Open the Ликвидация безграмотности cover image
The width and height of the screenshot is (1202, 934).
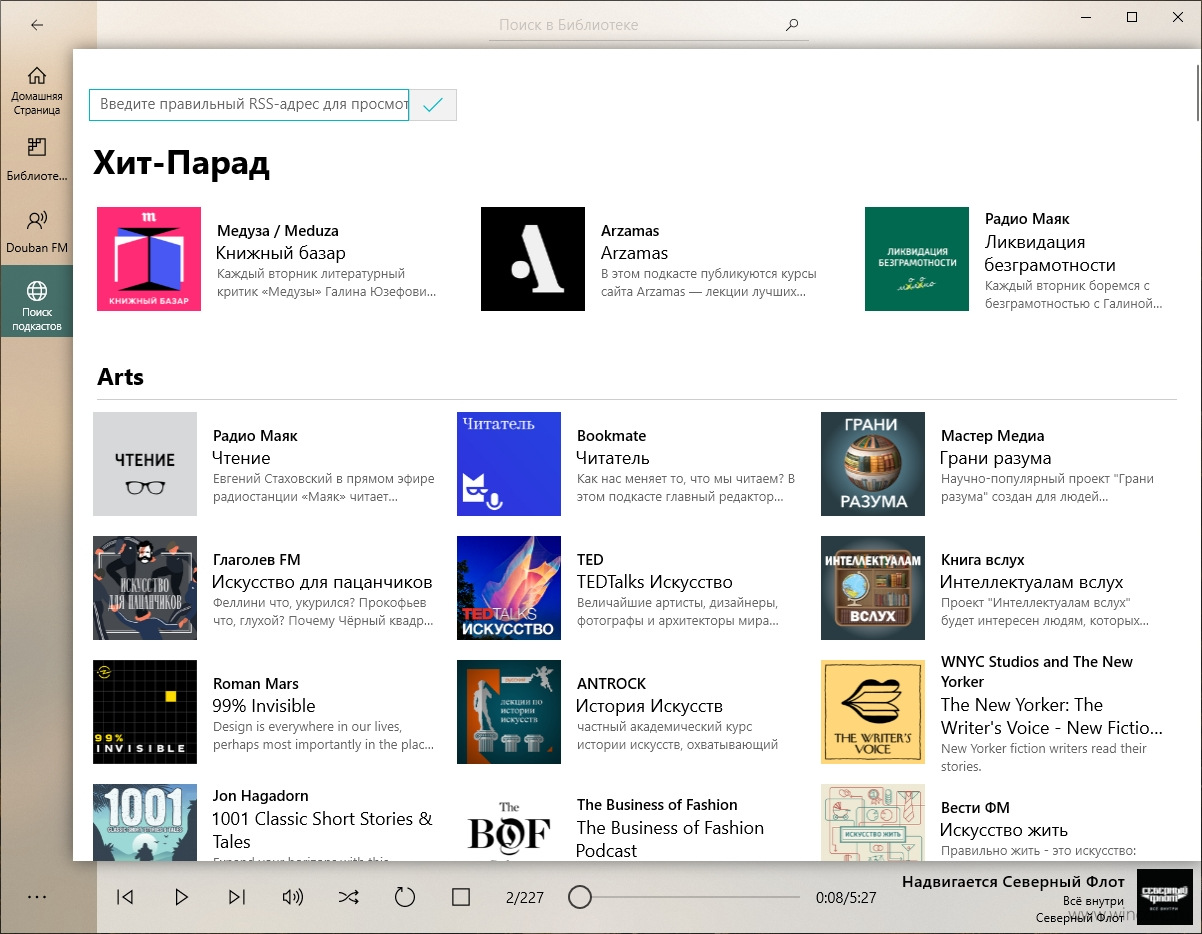point(917,259)
